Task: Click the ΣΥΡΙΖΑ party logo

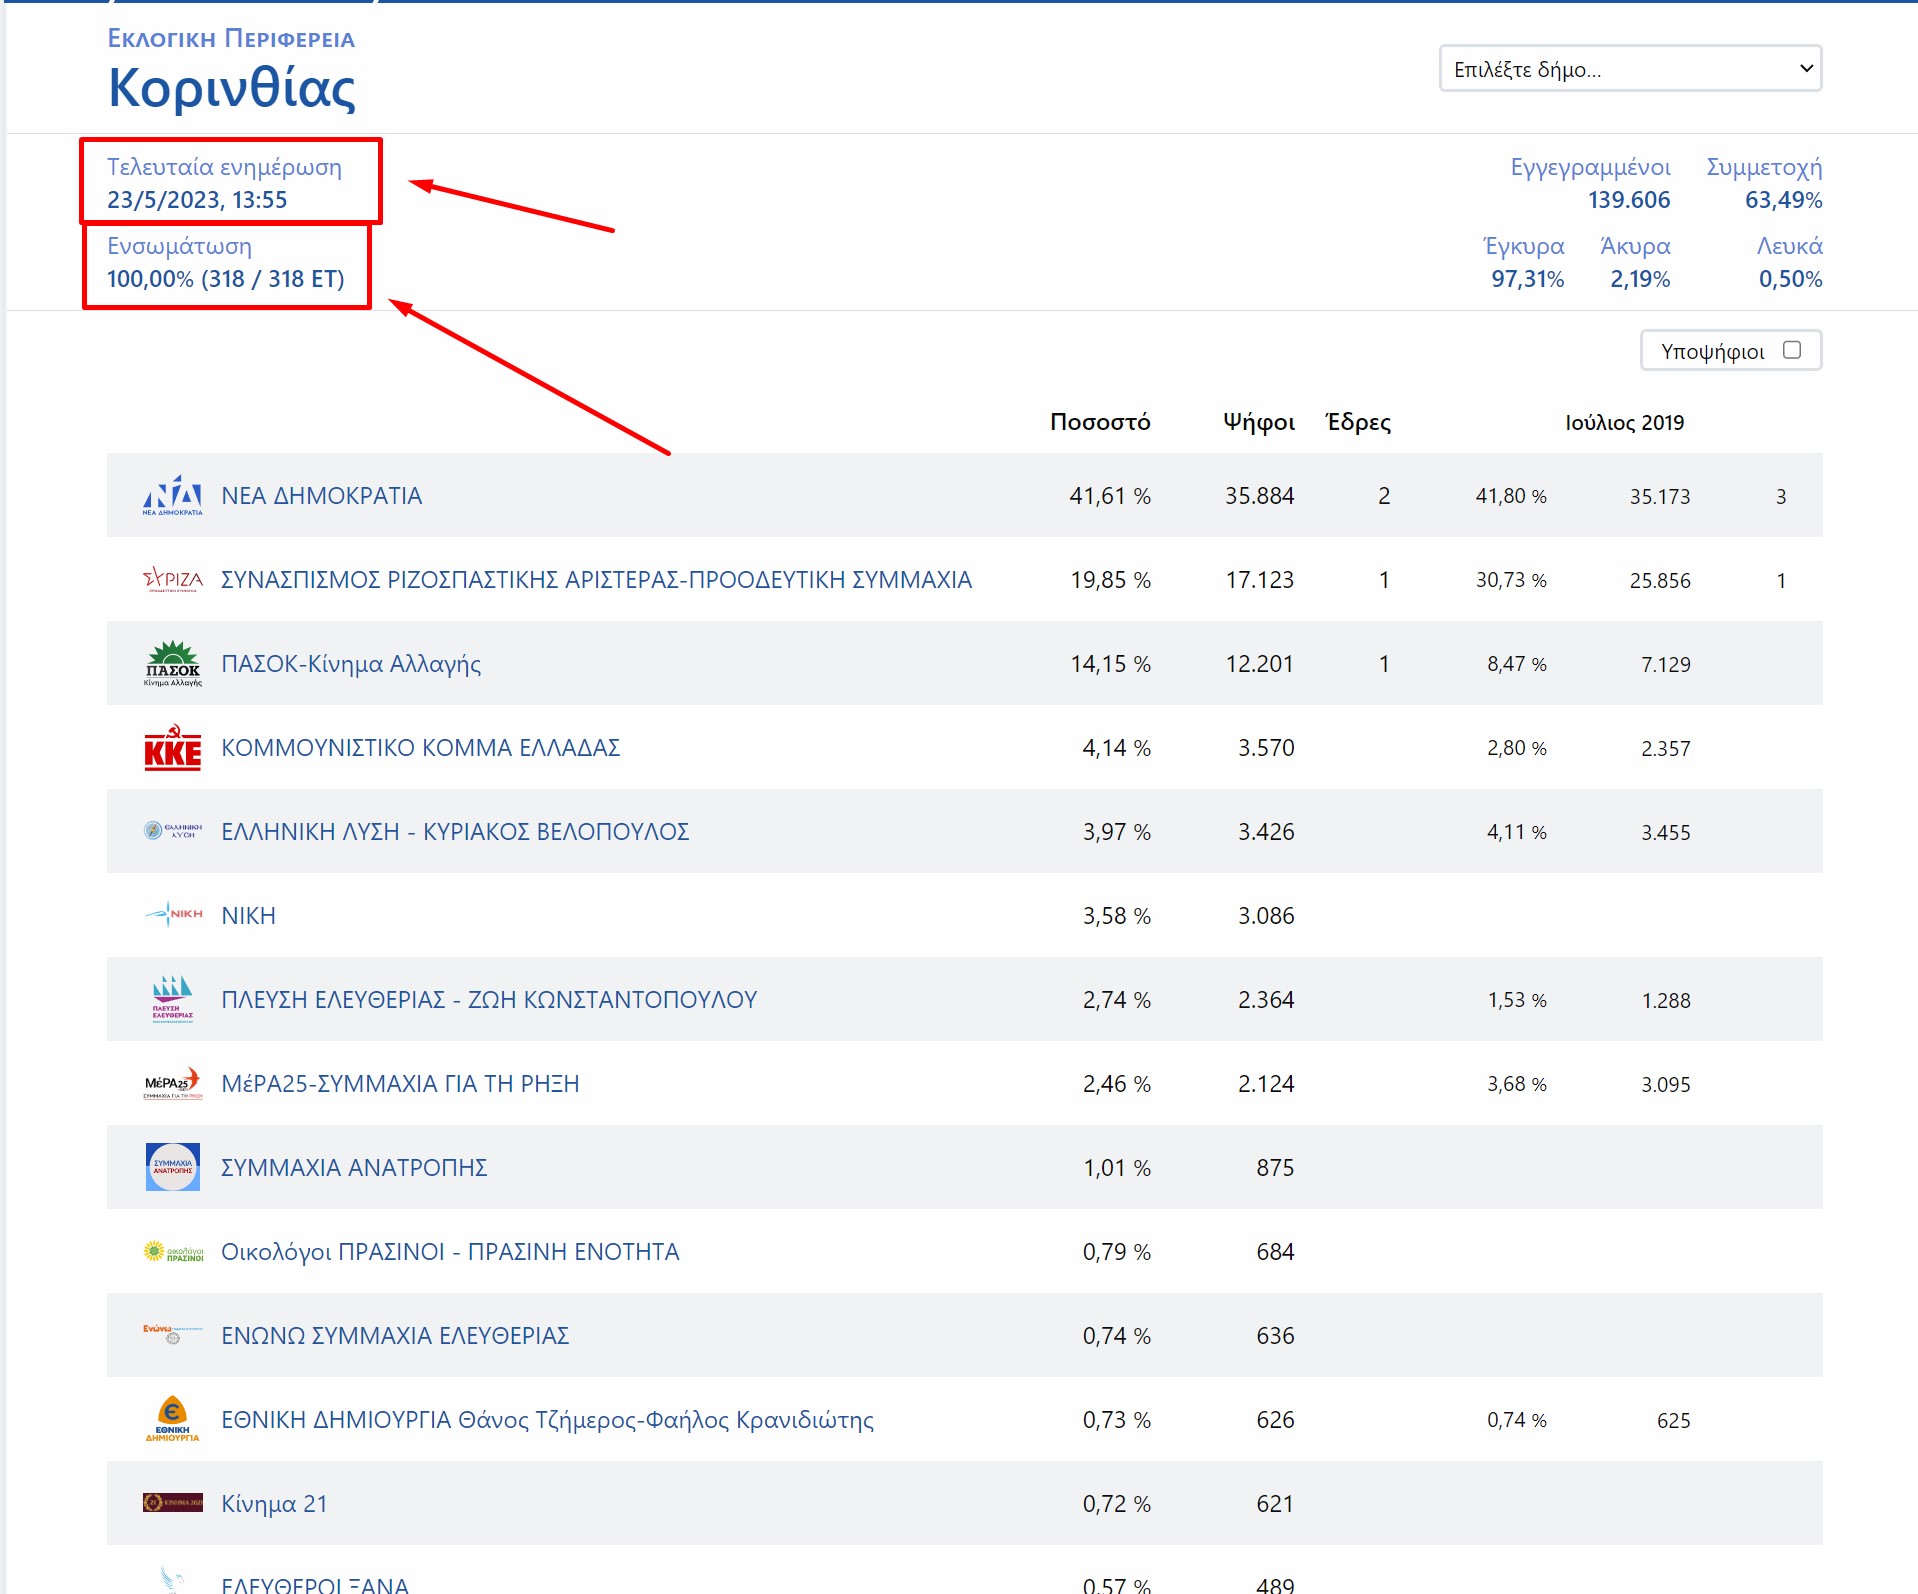Action: click(172, 579)
